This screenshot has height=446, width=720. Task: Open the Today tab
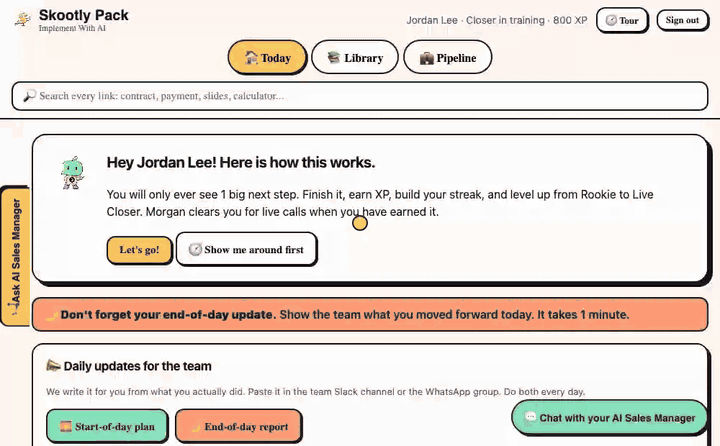tap(267, 57)
